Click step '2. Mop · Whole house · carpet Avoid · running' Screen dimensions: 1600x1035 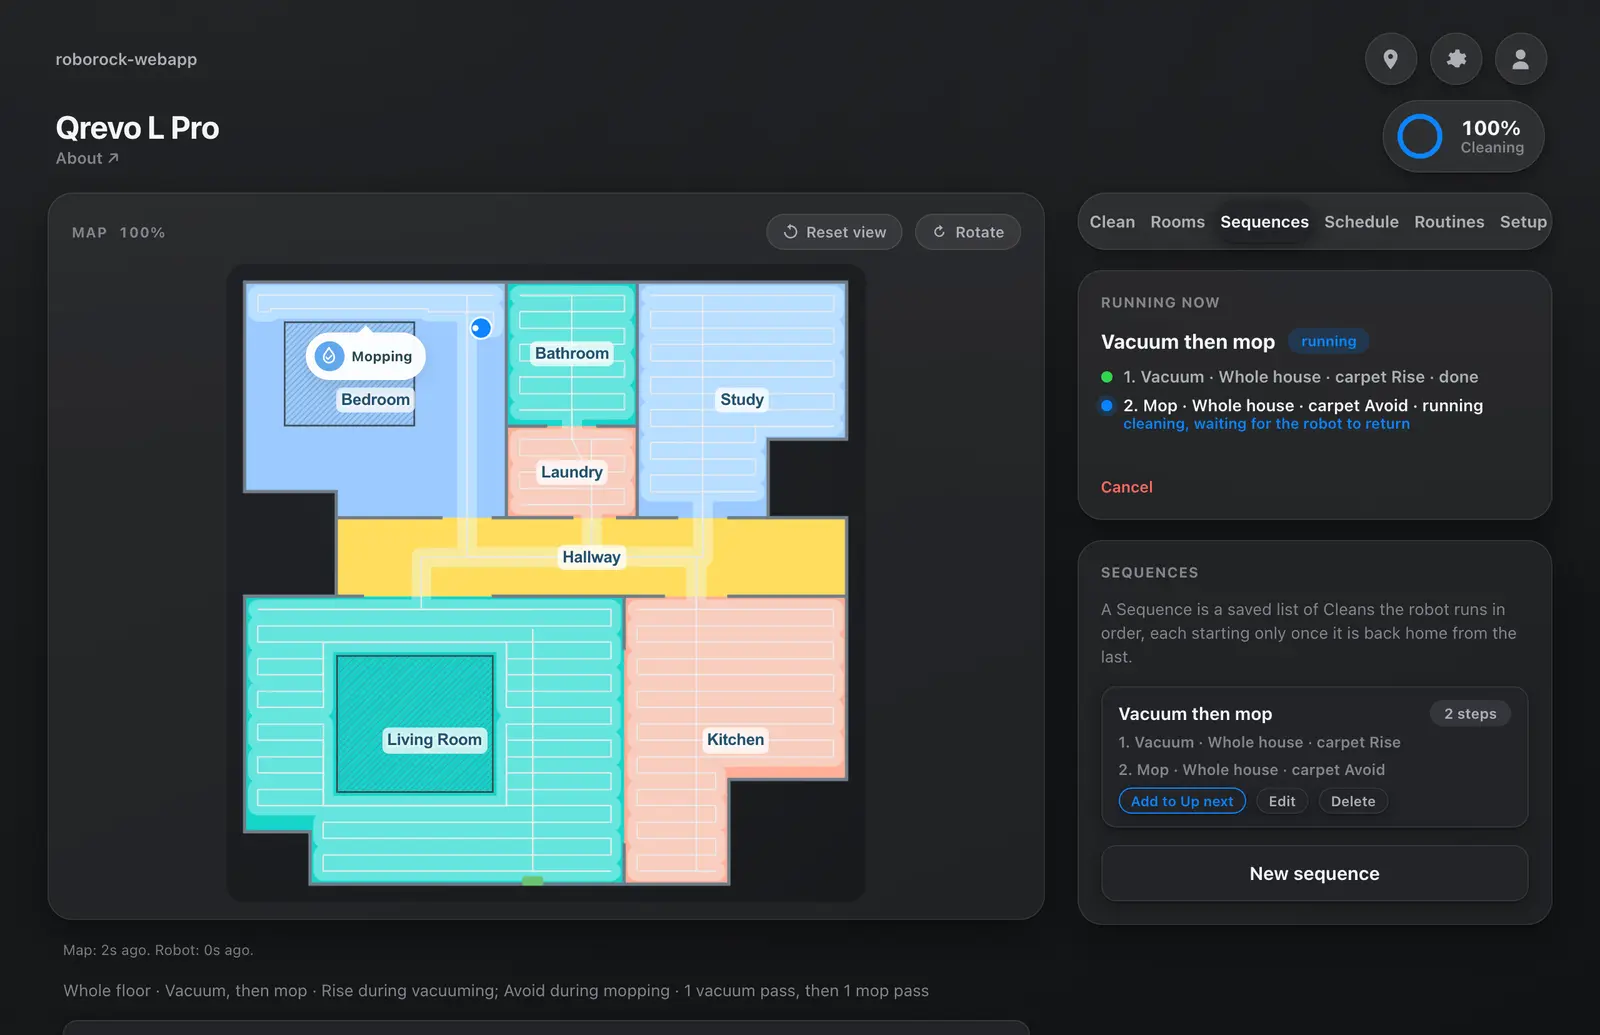pyautogui.click(x=1302, y=405)
